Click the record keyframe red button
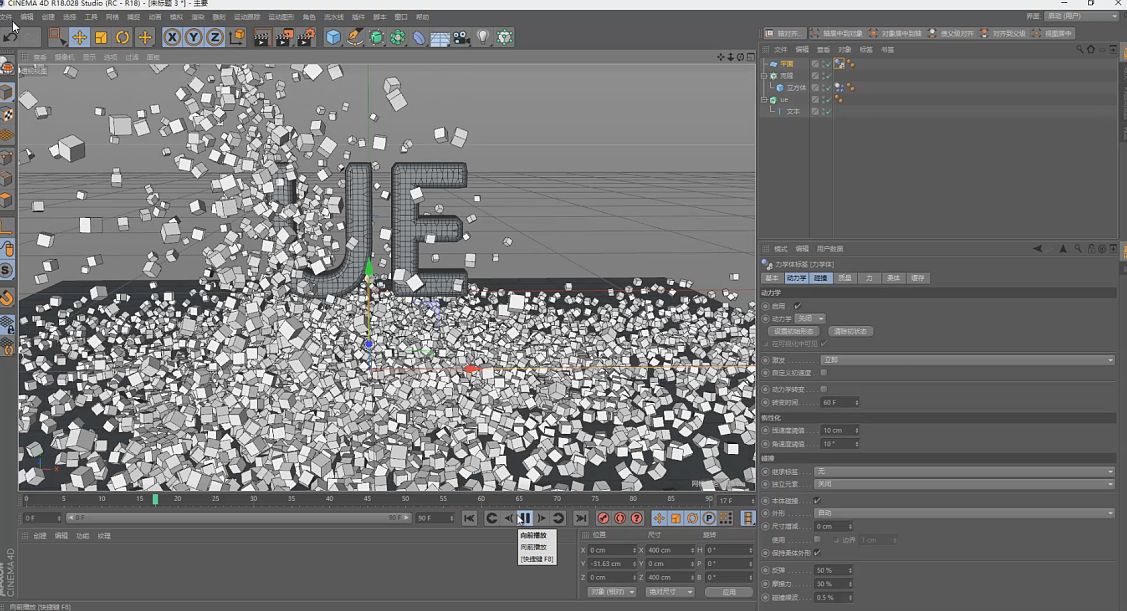This screenshot has width=1127, height=611. click(604, 518)
